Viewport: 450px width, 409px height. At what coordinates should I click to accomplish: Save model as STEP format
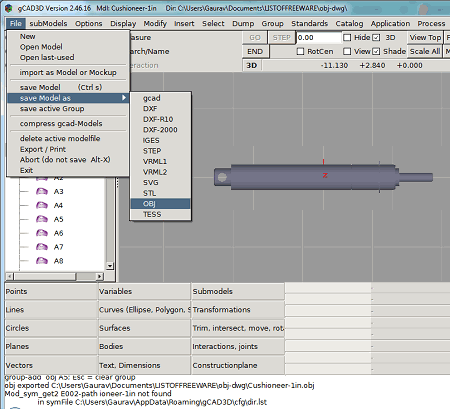(x=160, y=151)
